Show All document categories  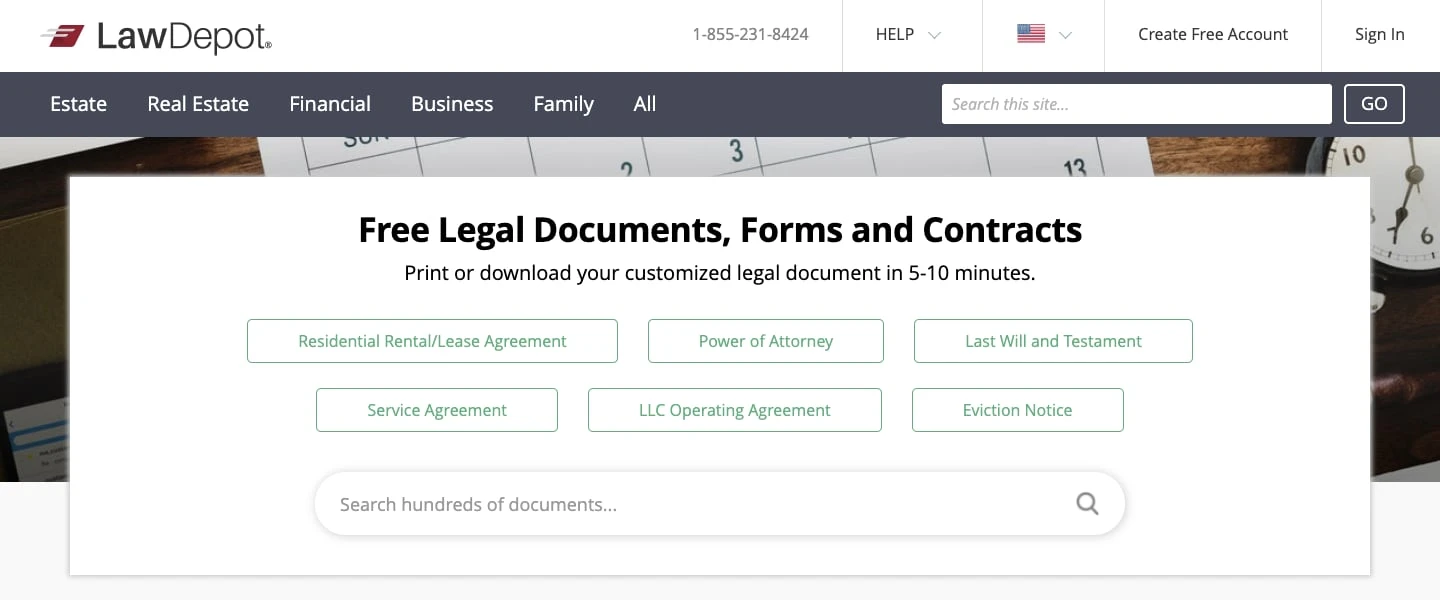point(645,104)
